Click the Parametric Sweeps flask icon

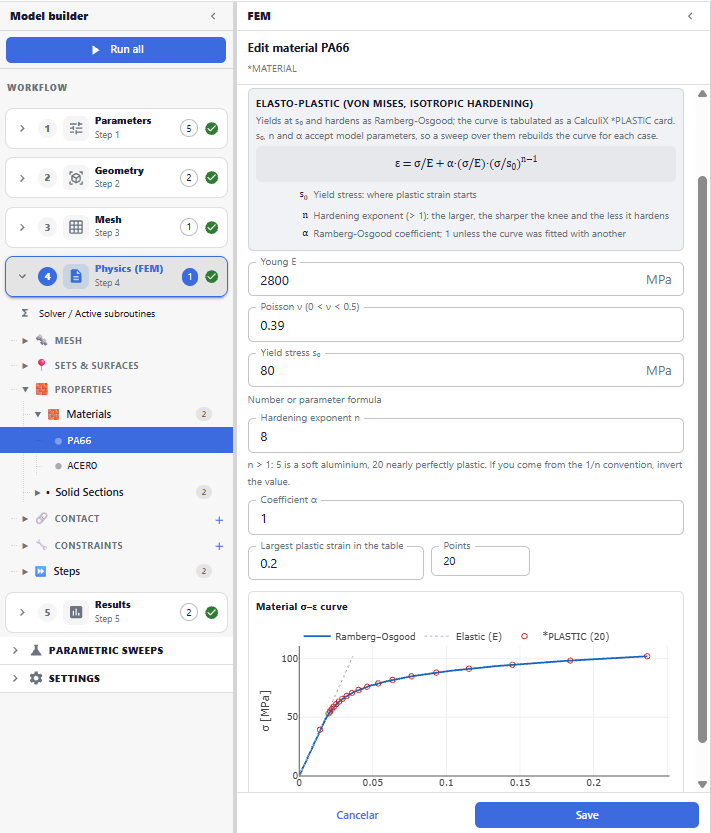tap(36, 650)
